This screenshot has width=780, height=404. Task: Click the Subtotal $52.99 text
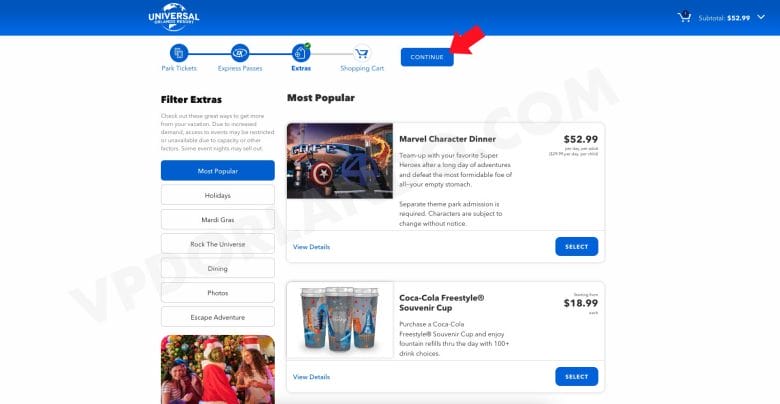(724, 18)
